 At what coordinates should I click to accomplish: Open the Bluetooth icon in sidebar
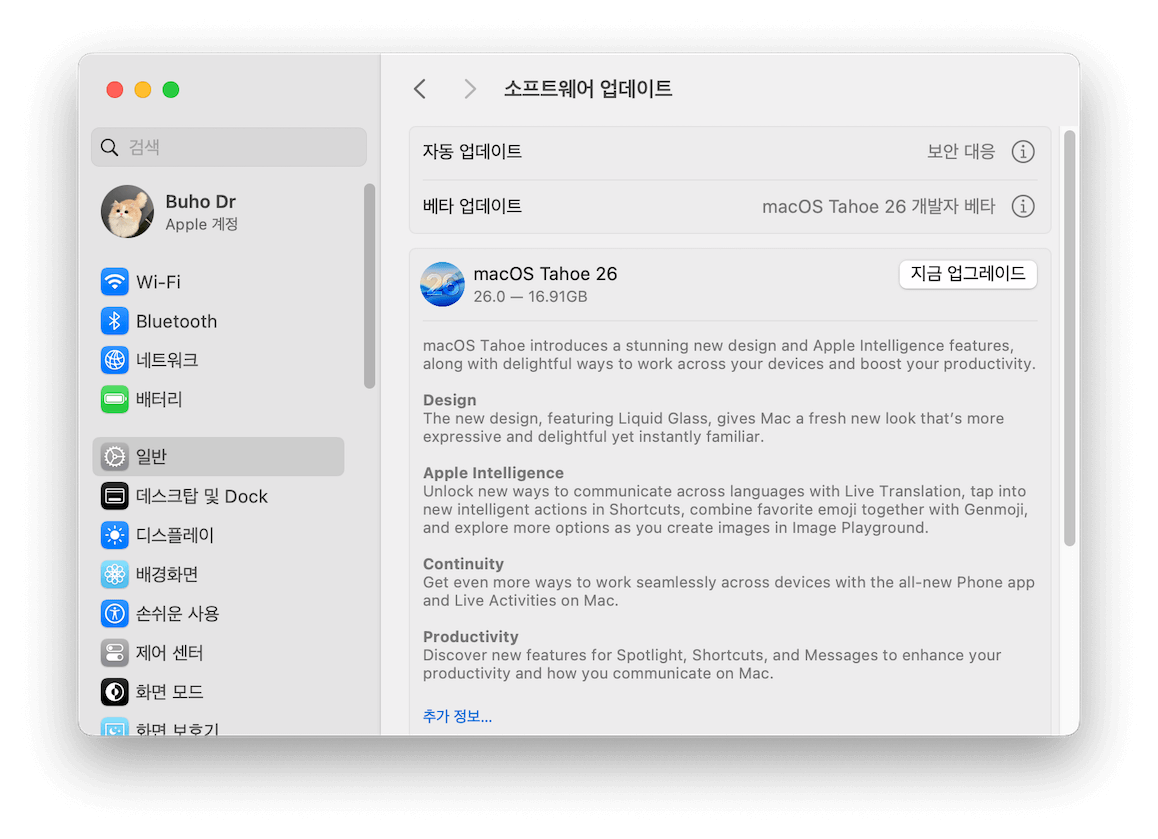[x=114, y=321]
